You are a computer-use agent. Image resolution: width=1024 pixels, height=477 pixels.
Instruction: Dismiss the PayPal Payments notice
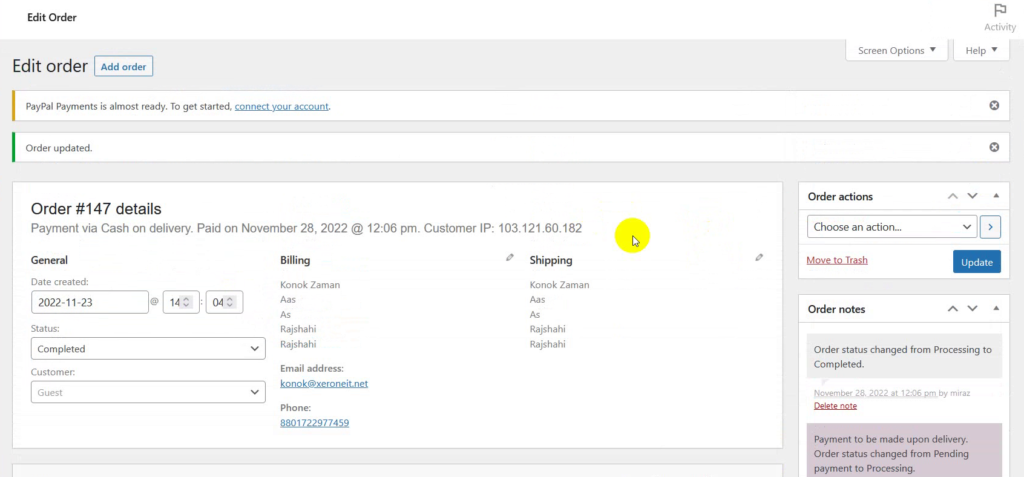click(x=994, y=106)
